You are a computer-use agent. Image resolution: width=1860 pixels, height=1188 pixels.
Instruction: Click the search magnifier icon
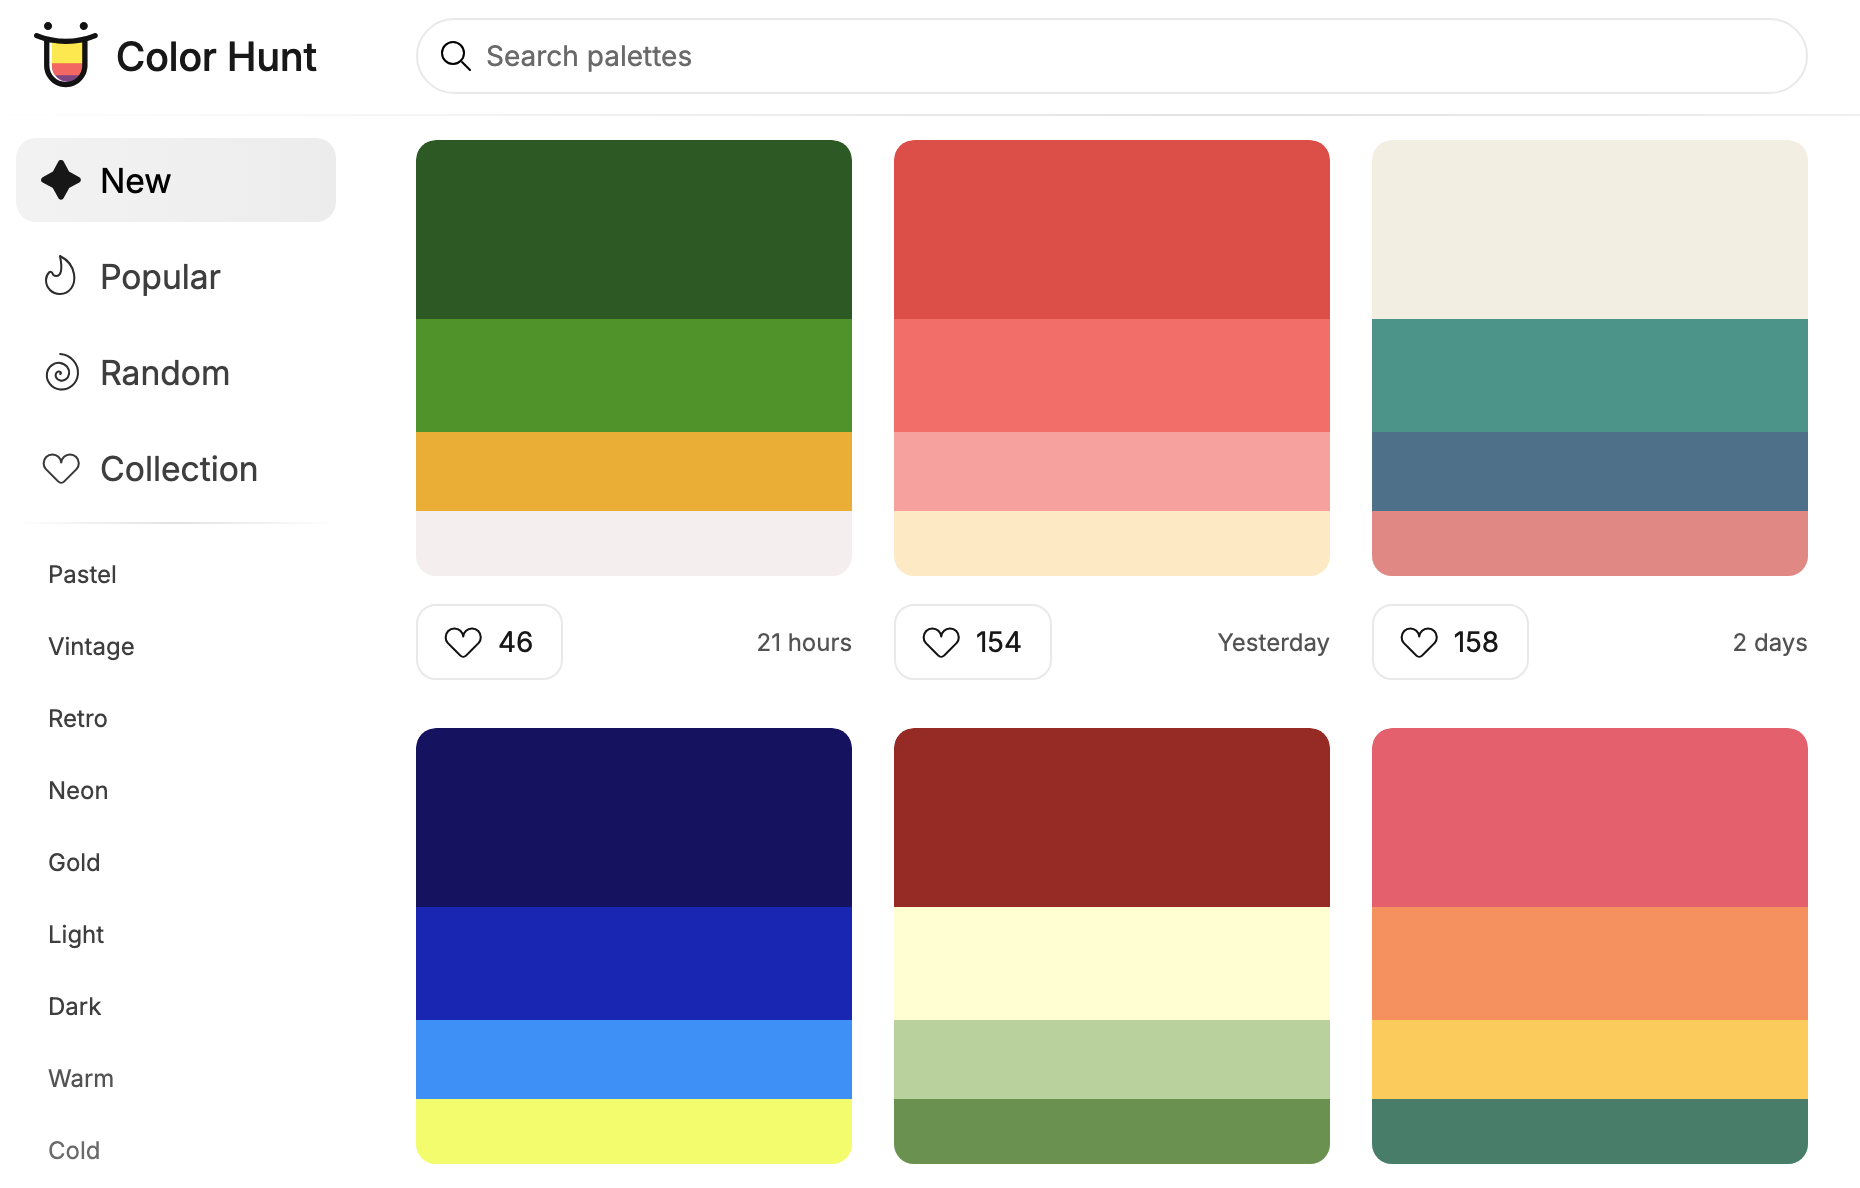click(x=456, y=56)
